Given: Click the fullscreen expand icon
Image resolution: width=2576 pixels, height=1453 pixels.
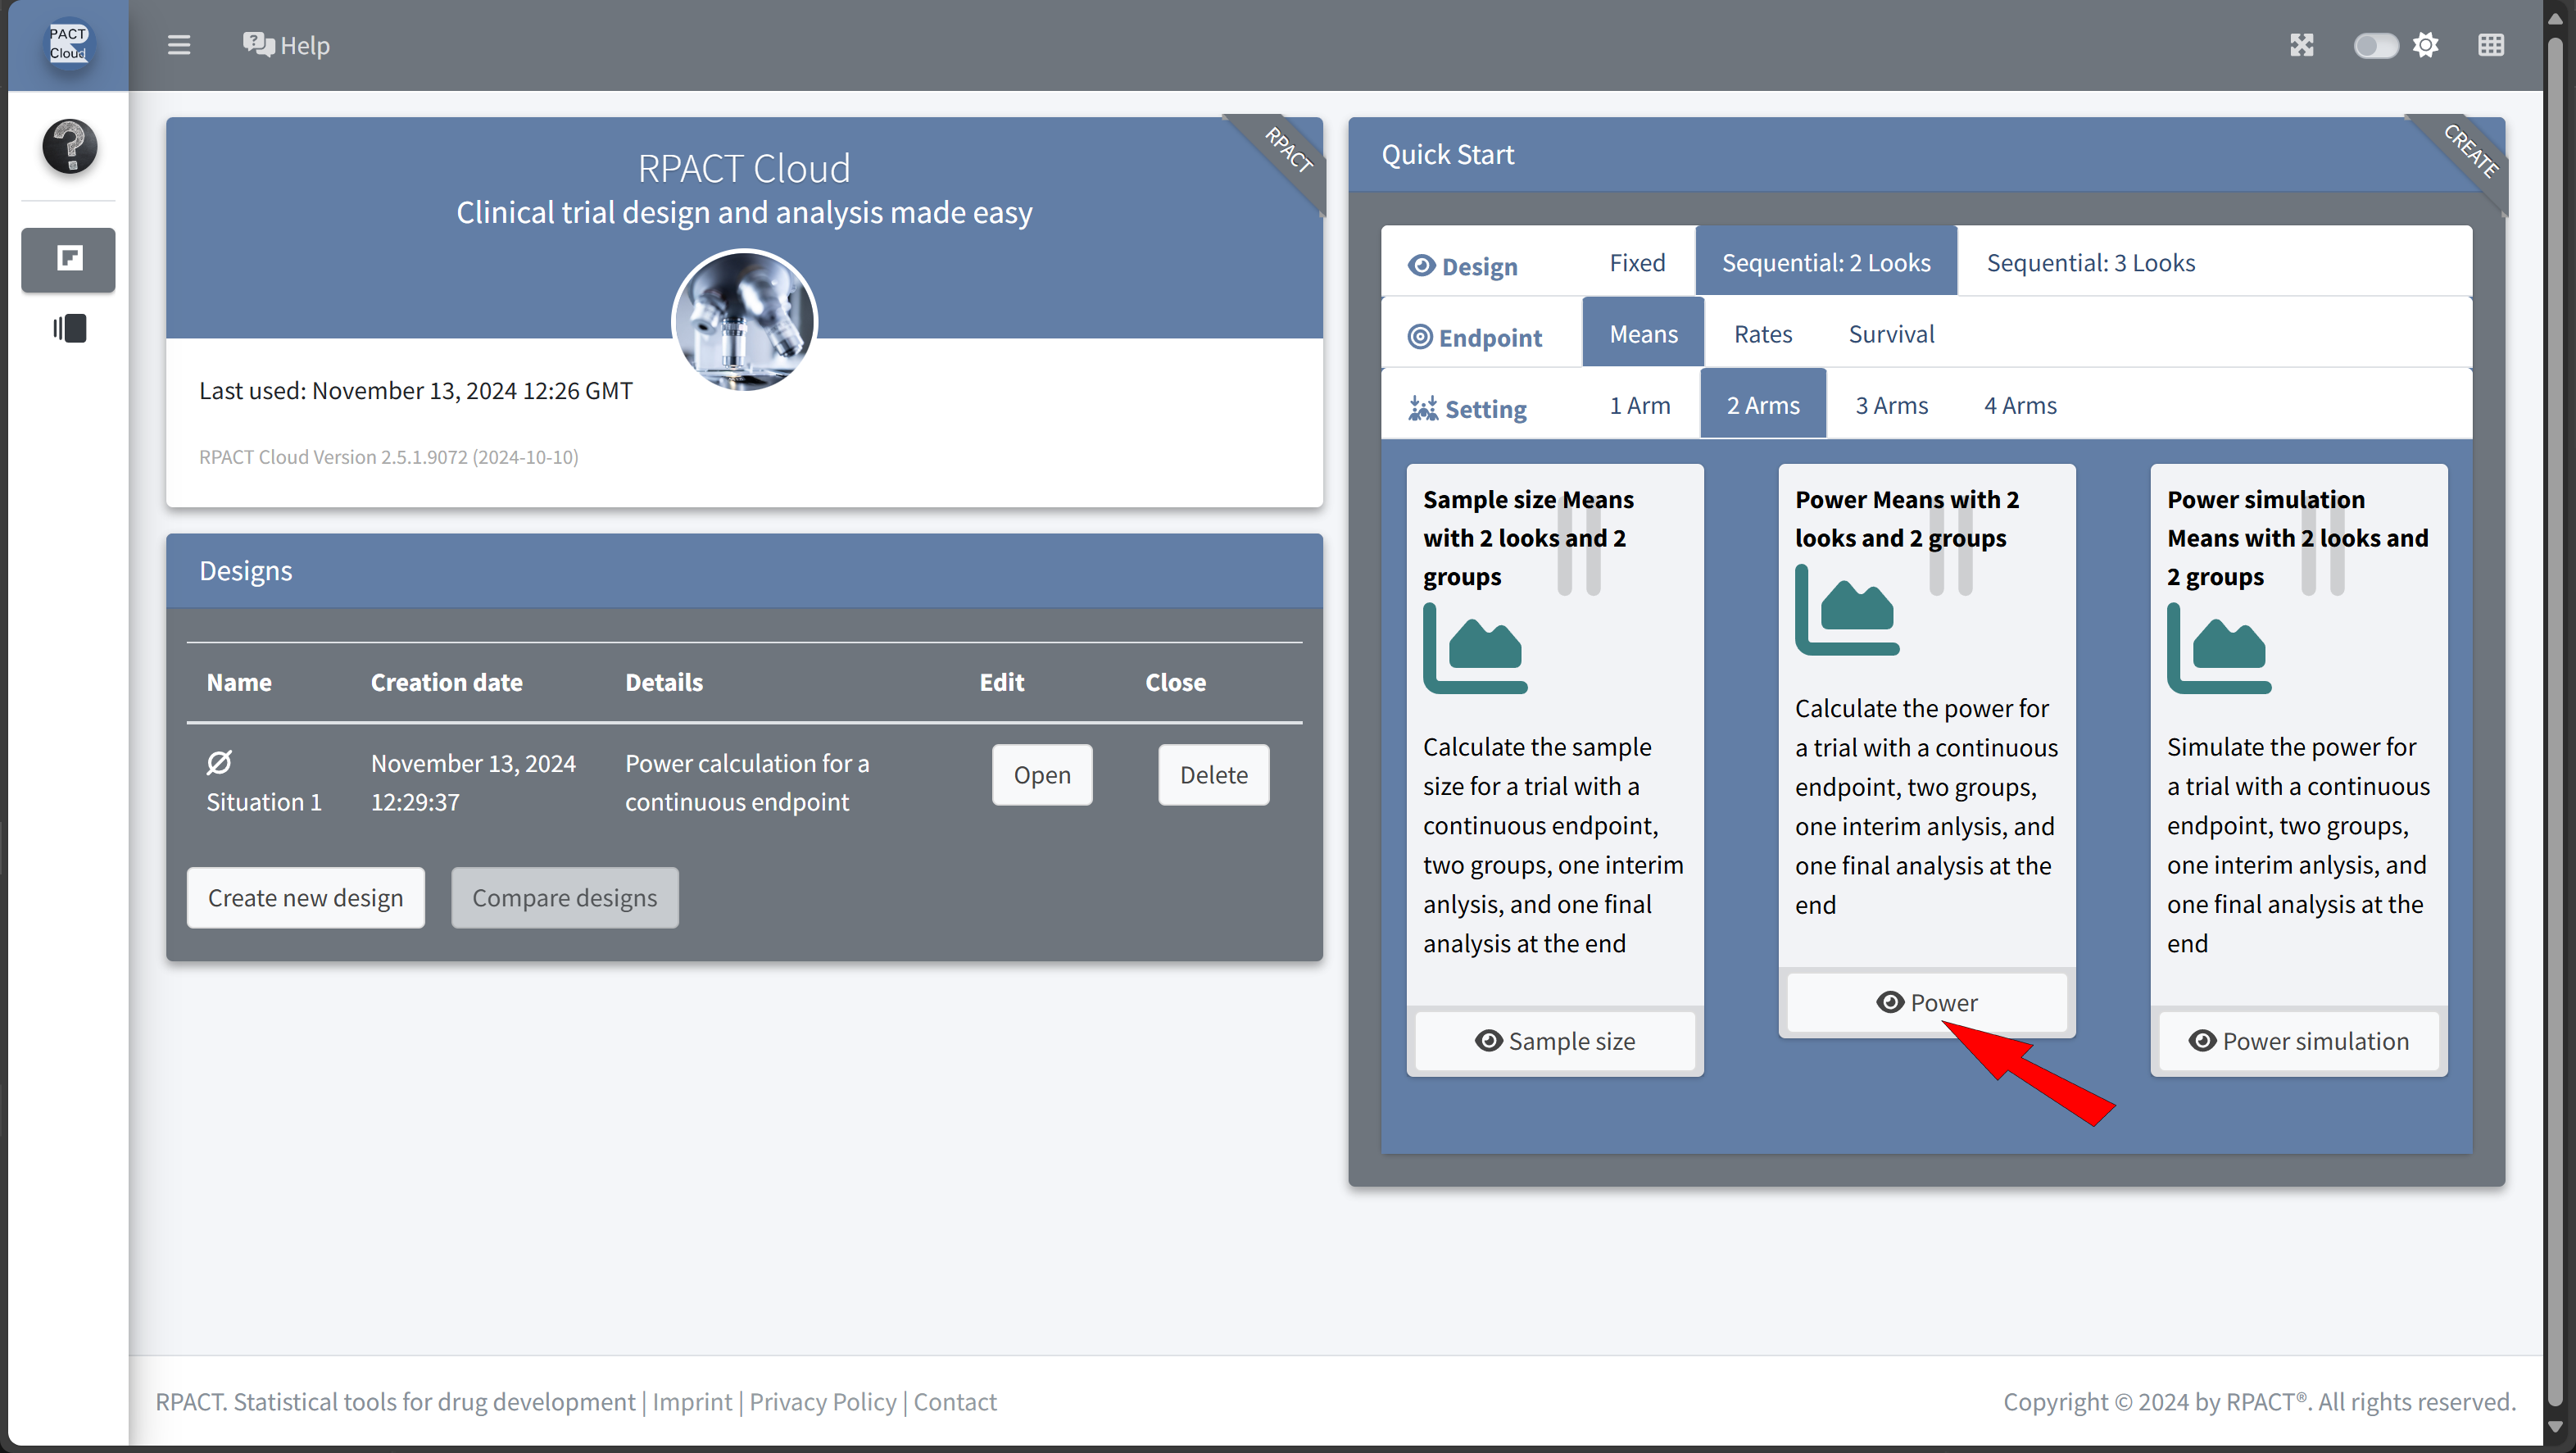Looking at the screenshot, I should tap(2301, 45).
